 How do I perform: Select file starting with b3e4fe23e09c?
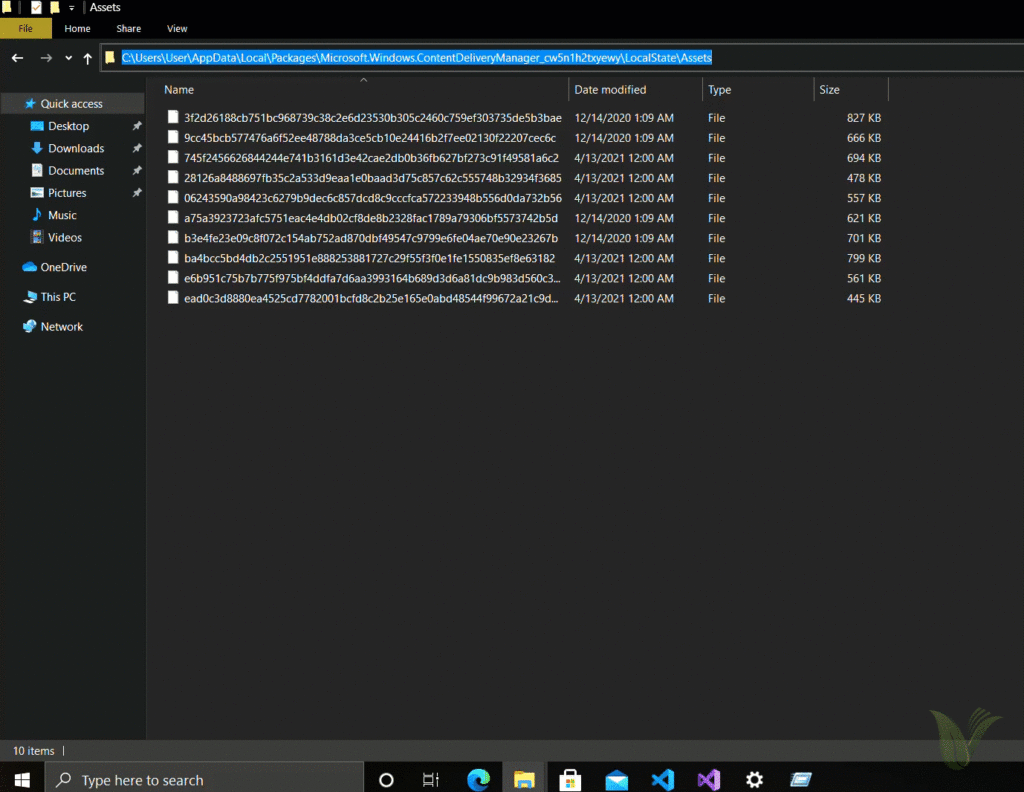pos(370,238)
